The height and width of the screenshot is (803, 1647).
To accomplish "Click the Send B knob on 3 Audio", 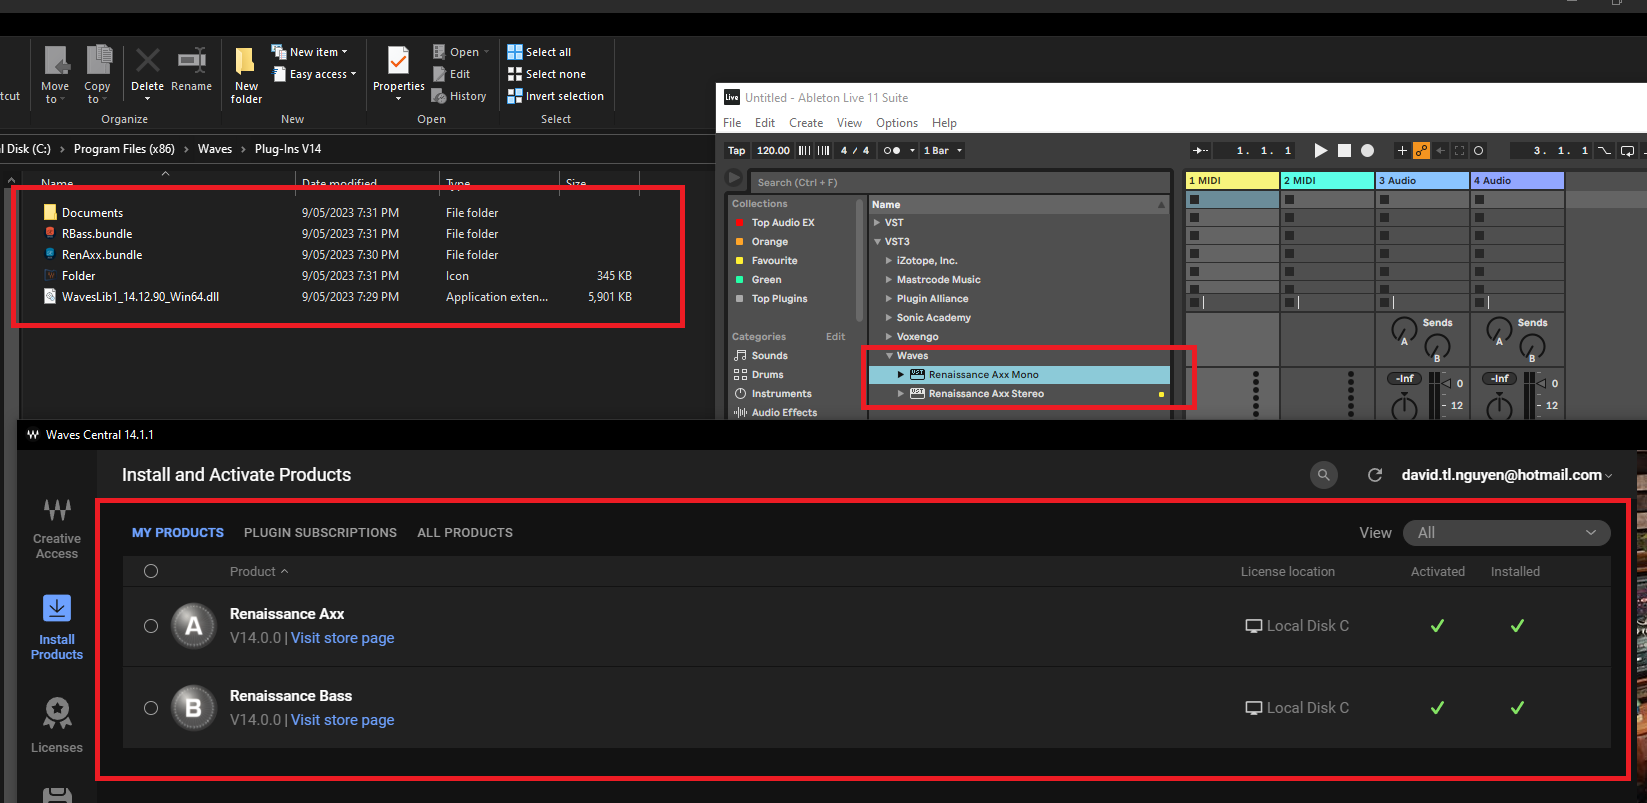I will pos(1437,346).
